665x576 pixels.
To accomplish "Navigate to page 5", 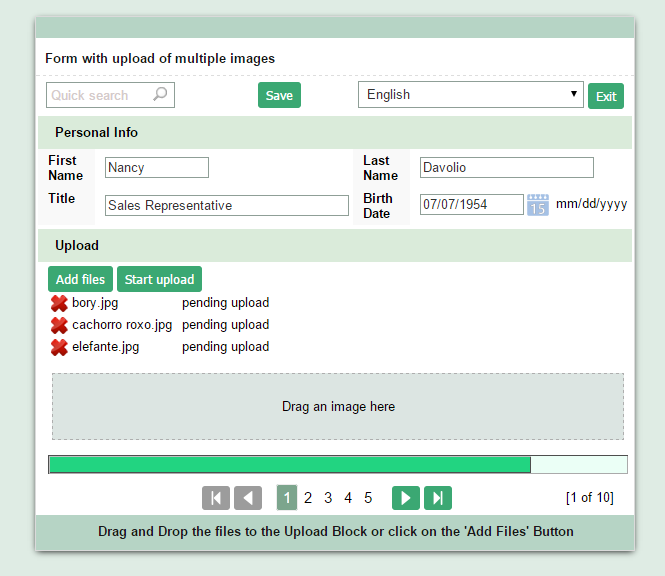I will pyautogui.click(x=368, y=498).
